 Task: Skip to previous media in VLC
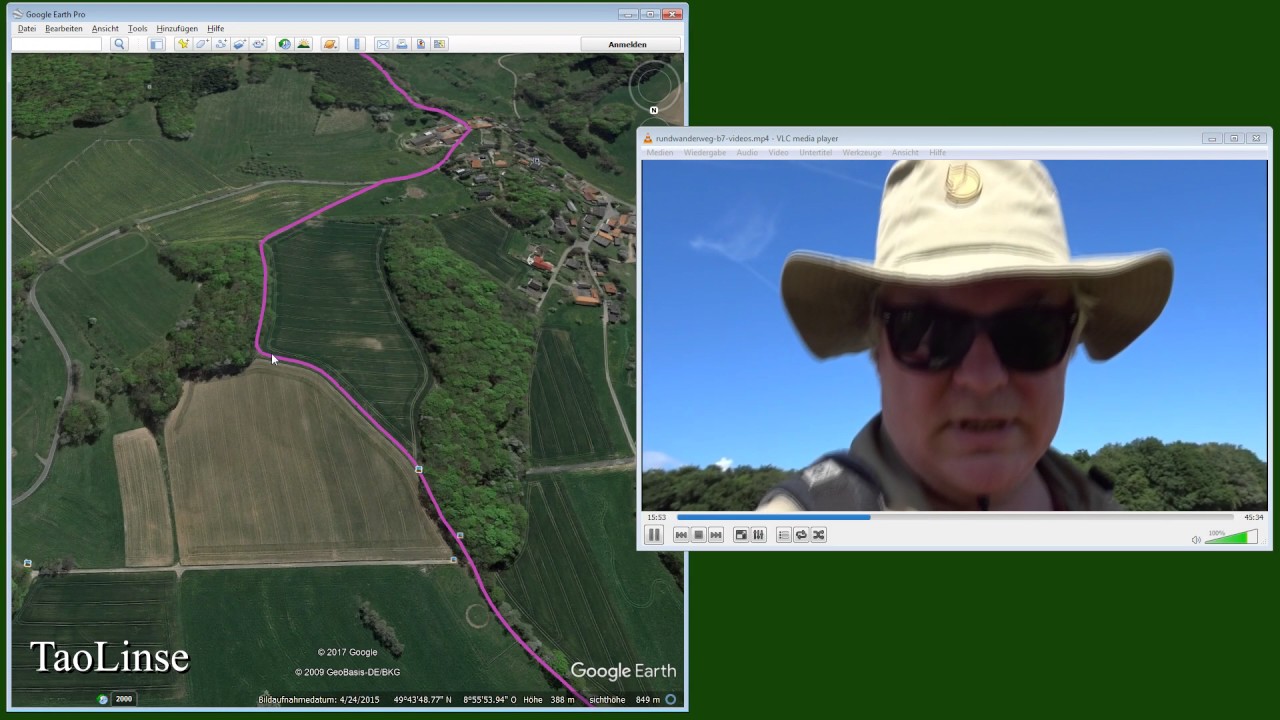click(681, 535)
